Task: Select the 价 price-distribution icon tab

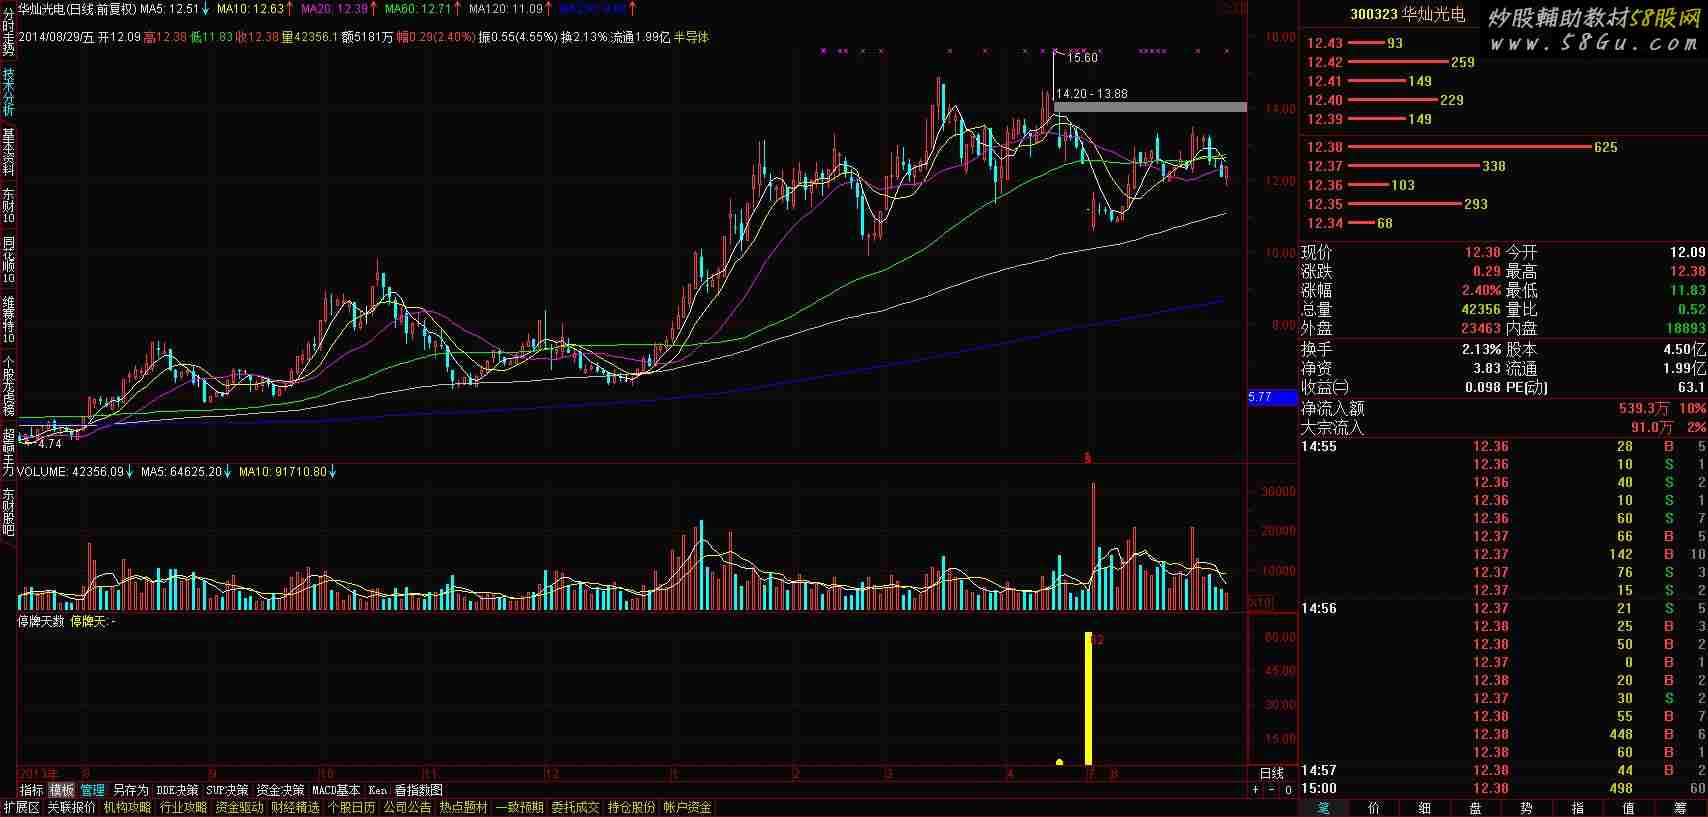Action: click(x=1374, y=808)
